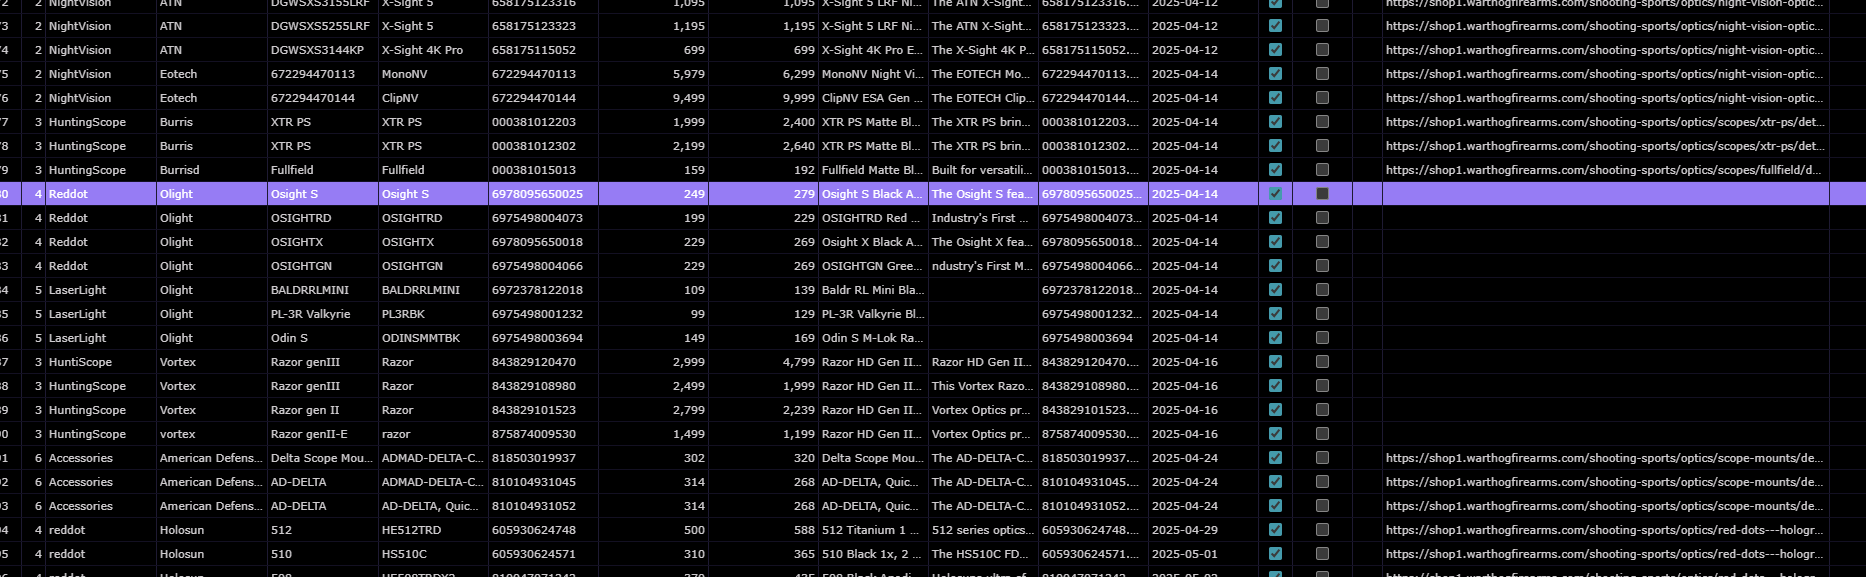1866x577 pixels.
Task: Select the 'X-Sight 4K Pro E...' description cell
Action: click(x=873, y=50)
